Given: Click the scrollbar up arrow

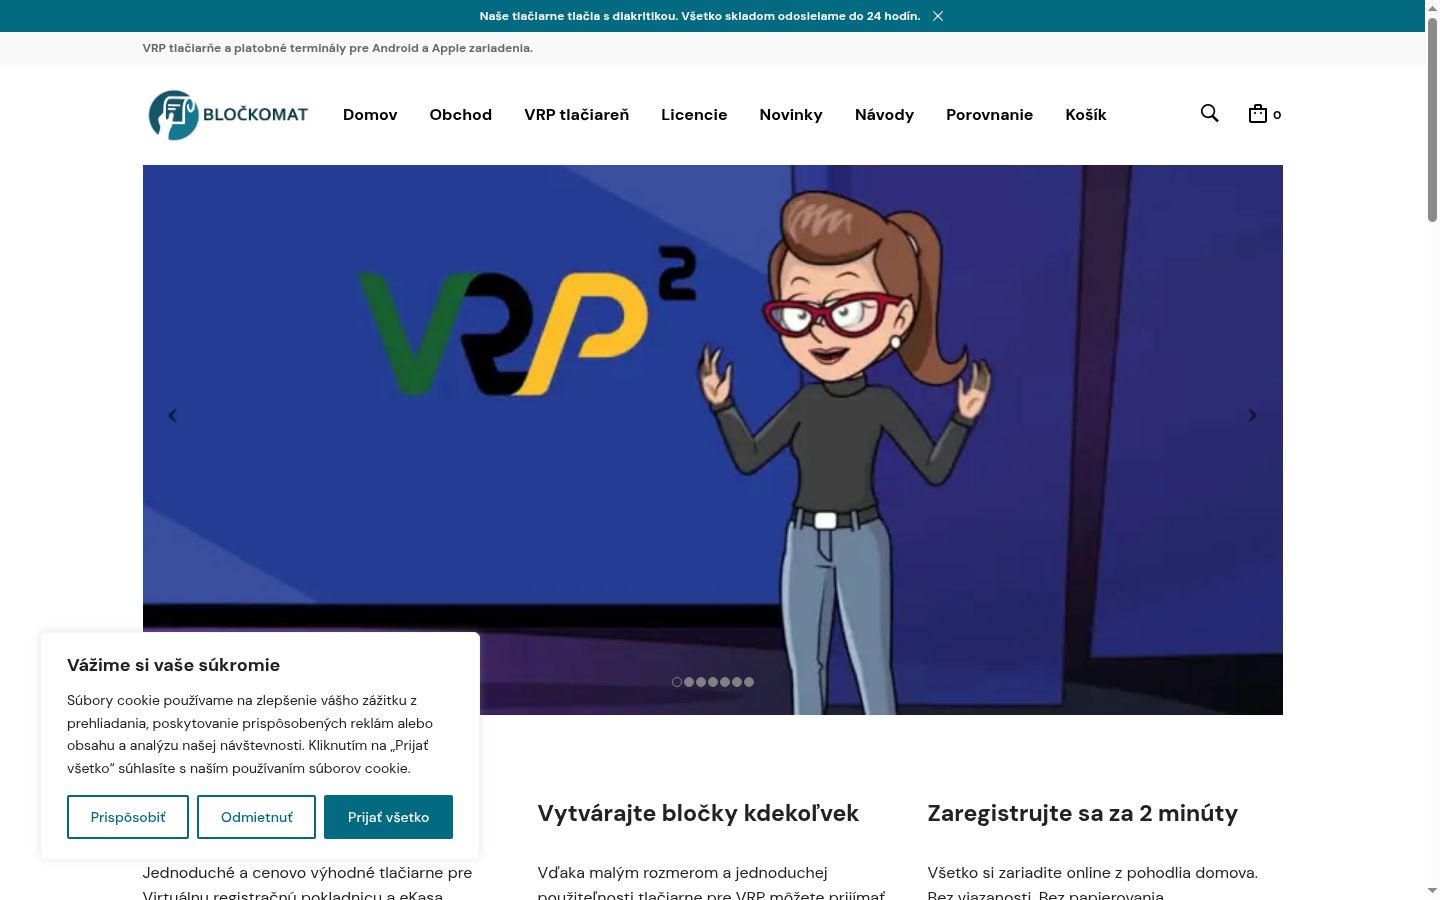Looking at the screenshot, I should tap(1432, 8).
